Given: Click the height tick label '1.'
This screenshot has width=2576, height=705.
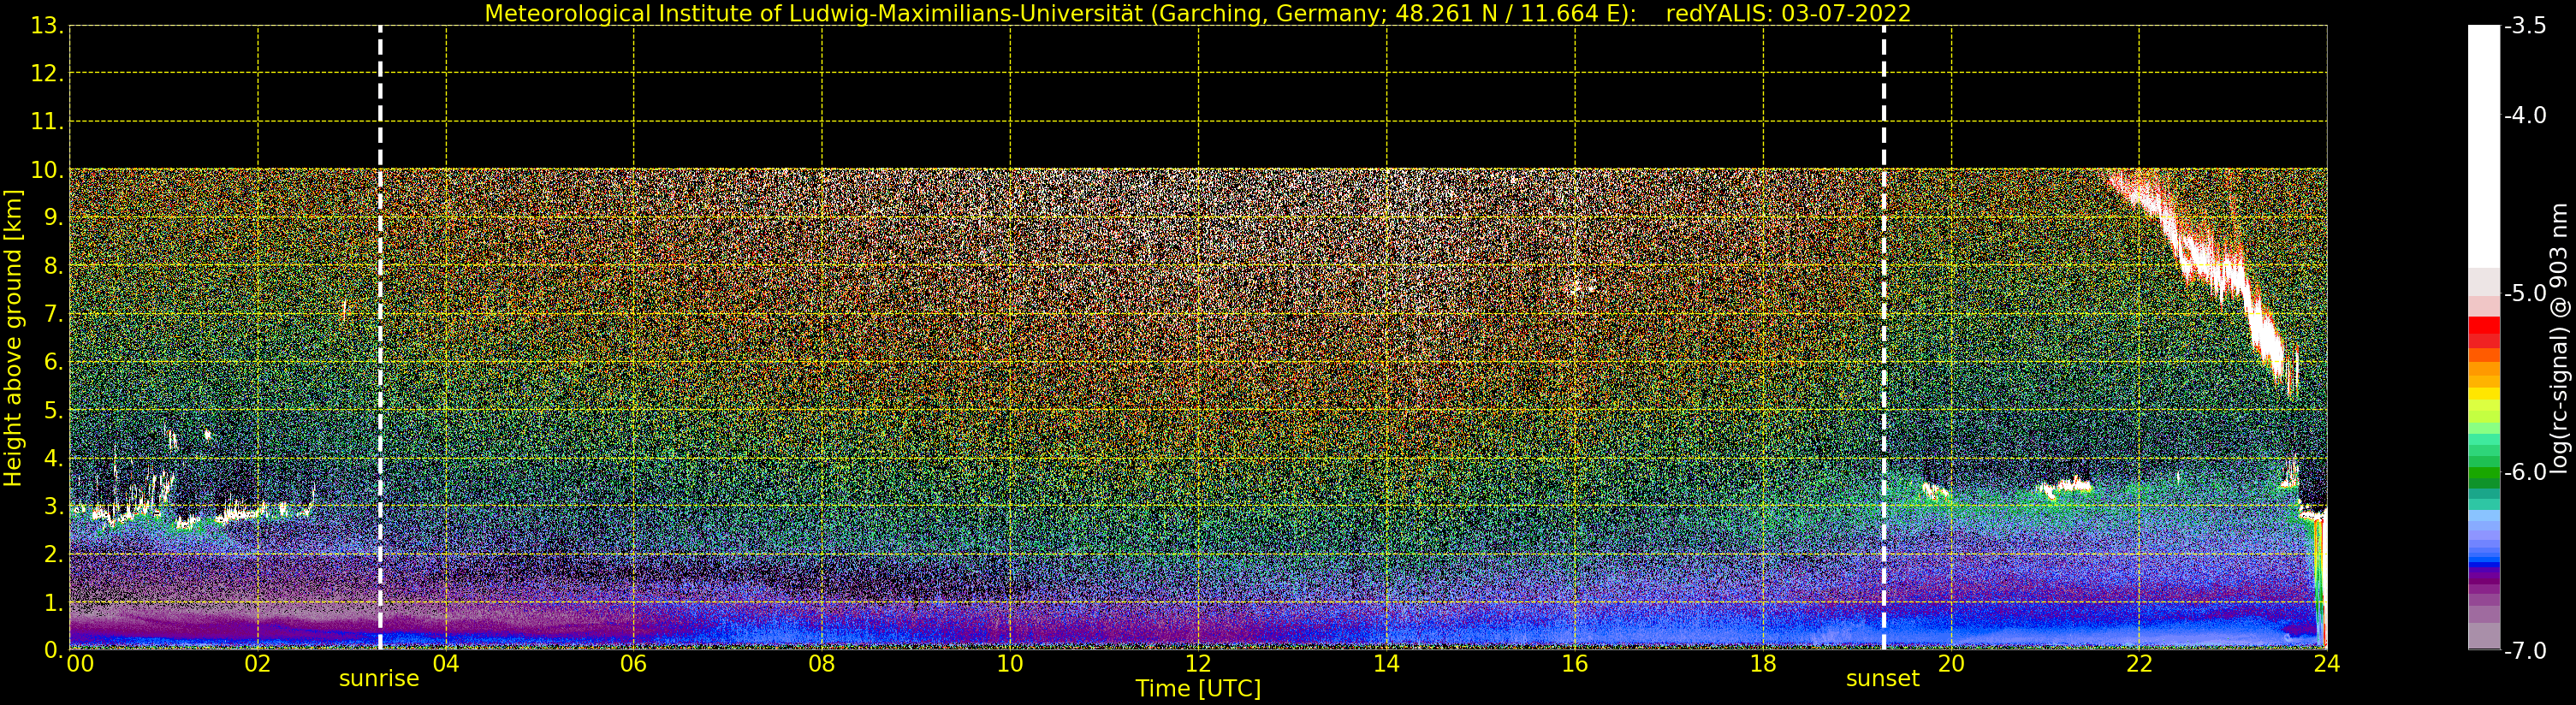Looking at the screenshot, I should click(53, 602).
